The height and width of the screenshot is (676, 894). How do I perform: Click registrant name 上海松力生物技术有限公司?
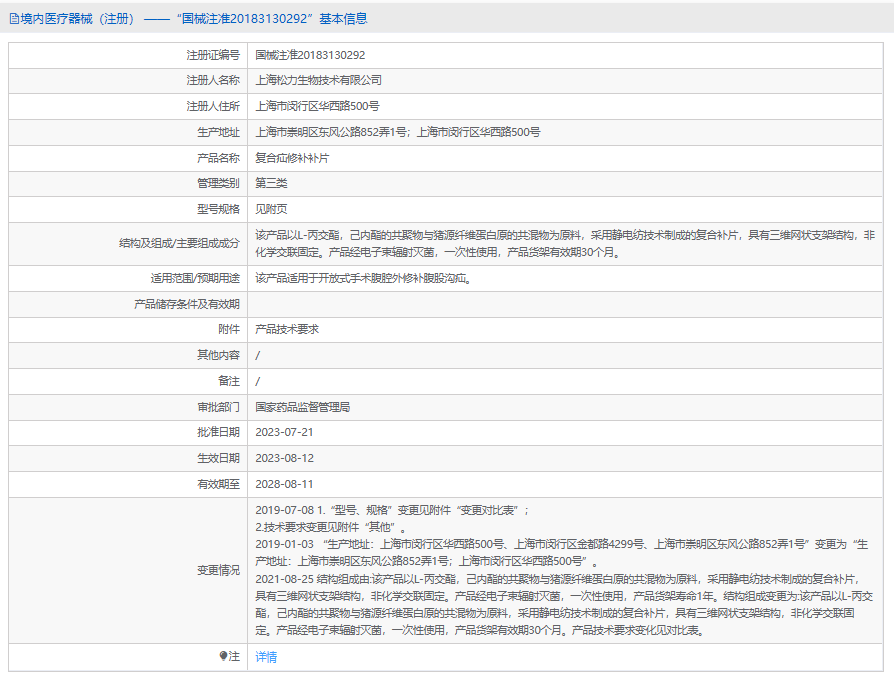click(318, 80)
